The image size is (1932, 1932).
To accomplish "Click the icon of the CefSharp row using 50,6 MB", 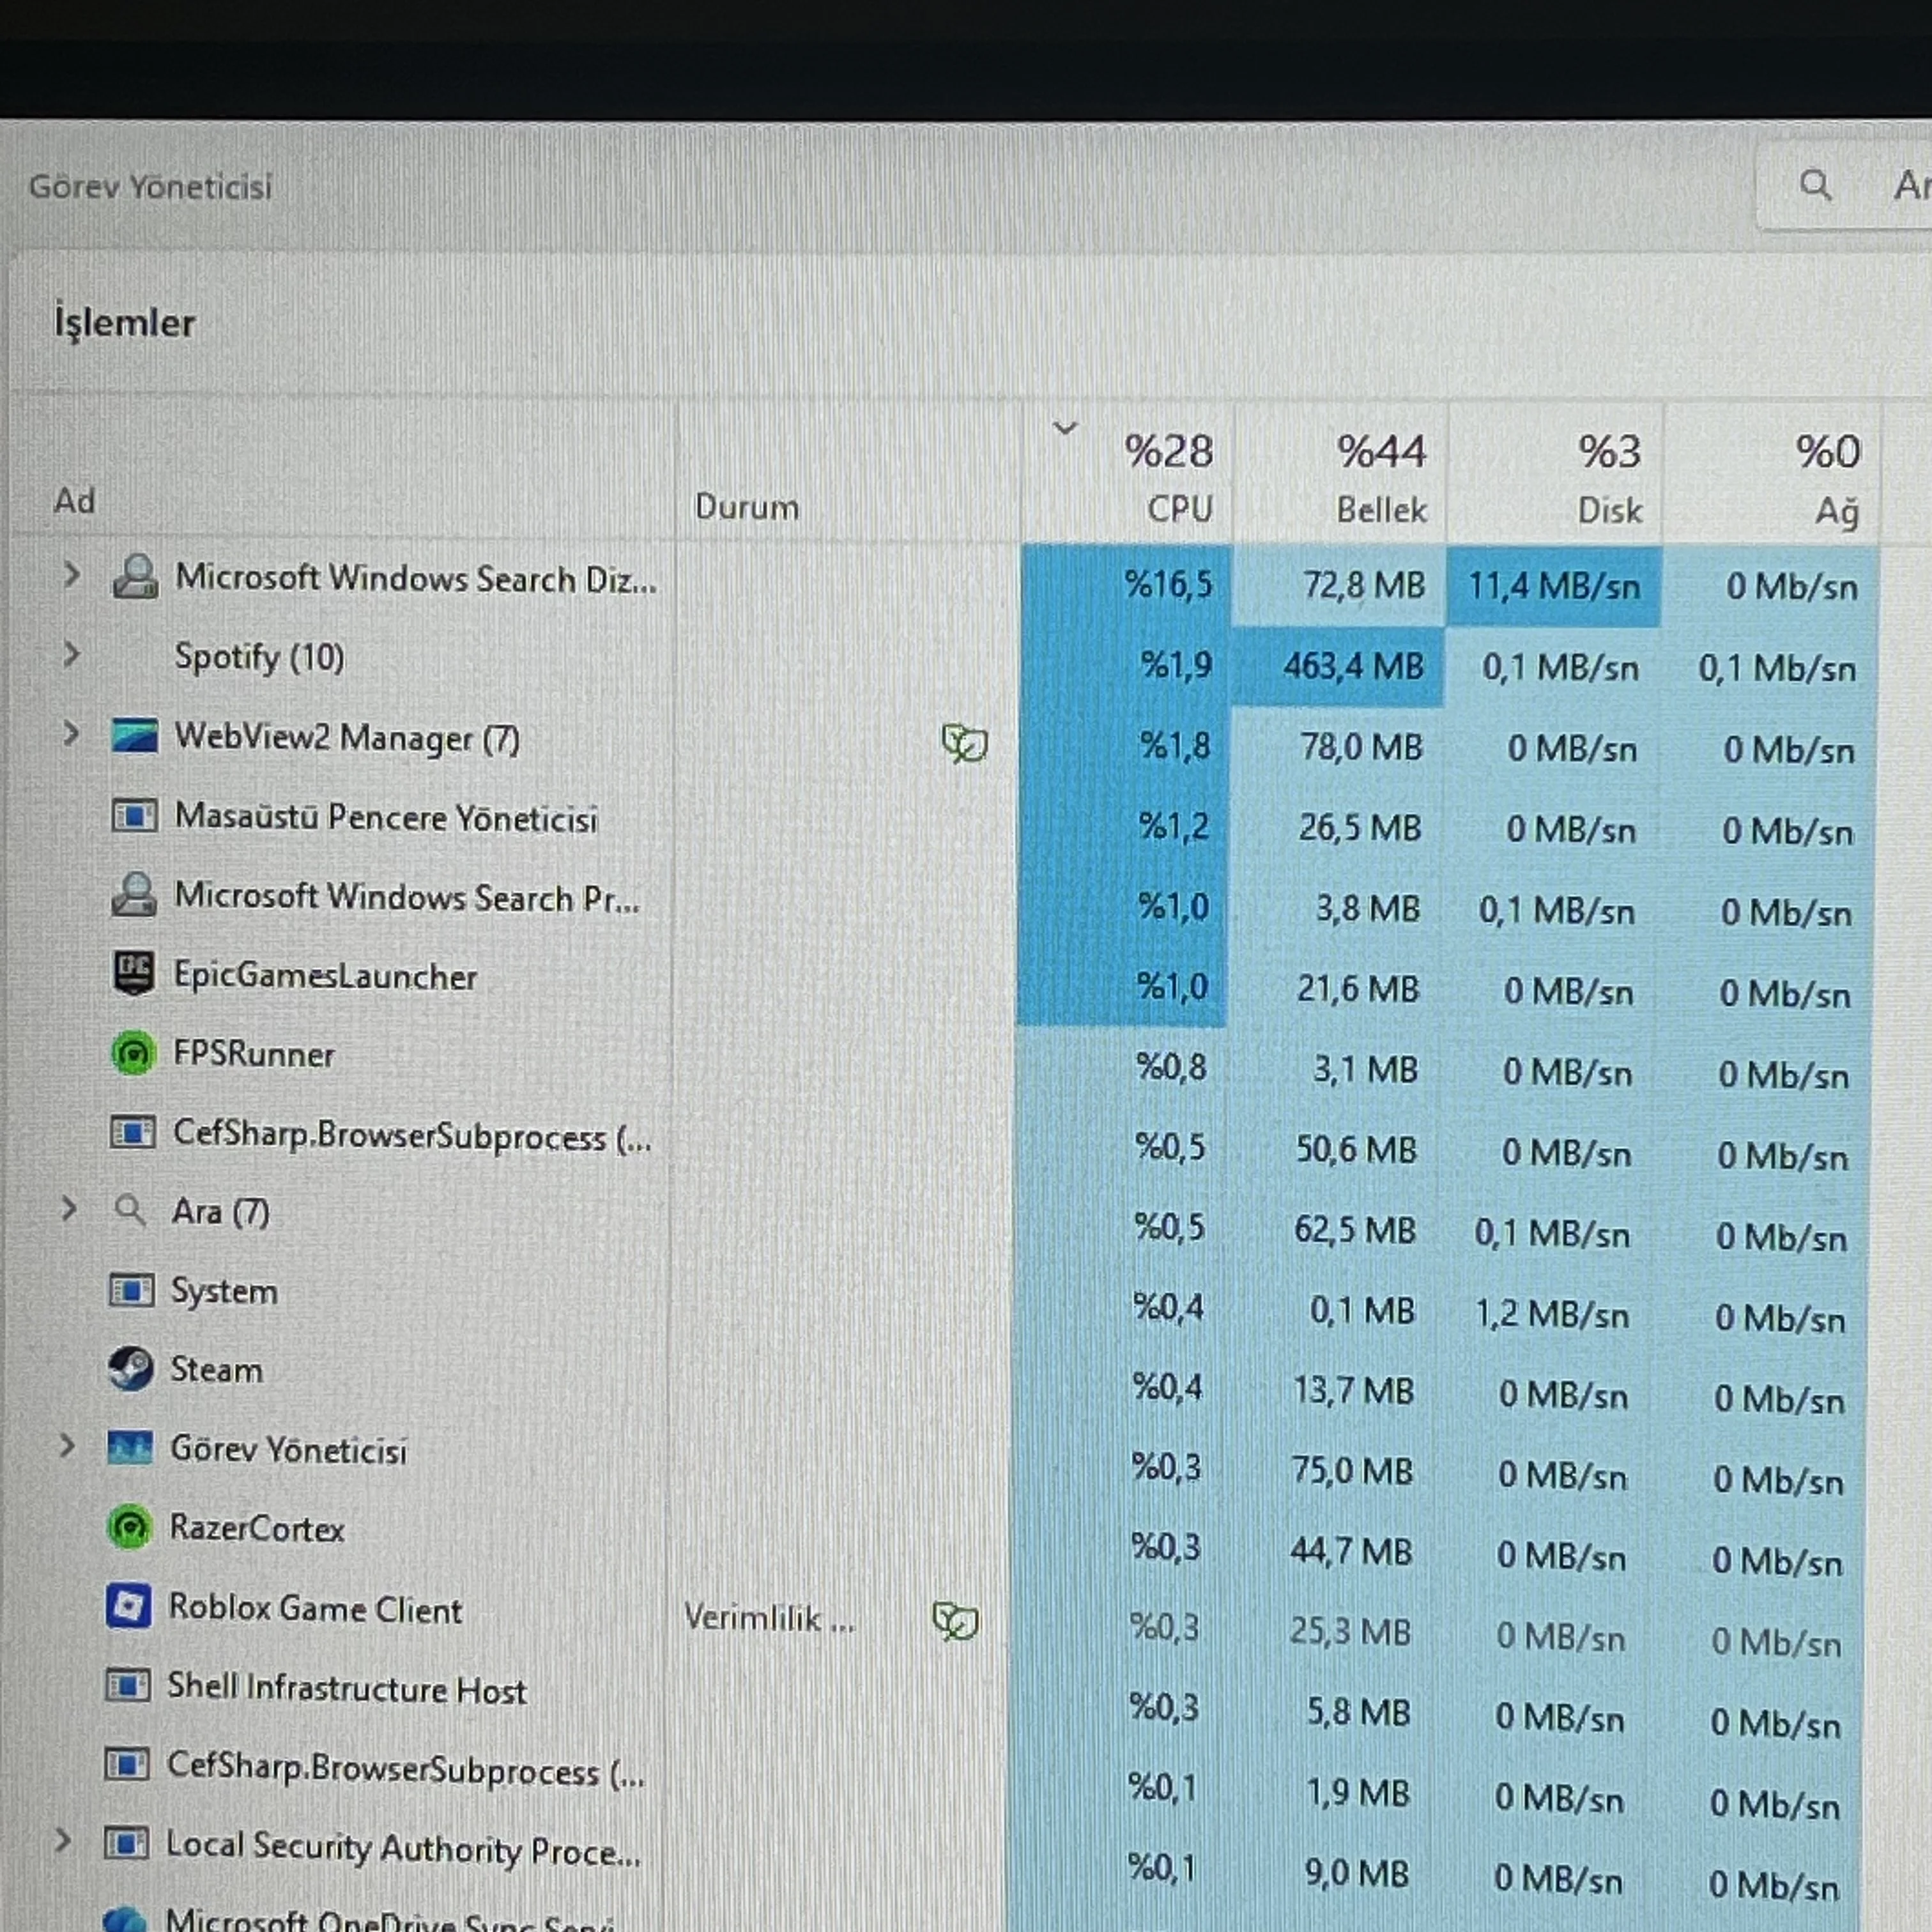I will (132, 1133).
